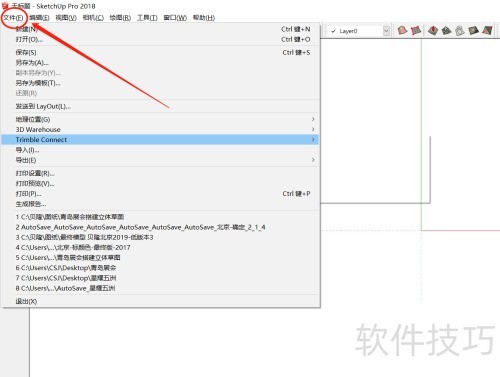Choose 新建(N) to create new model

161,29
